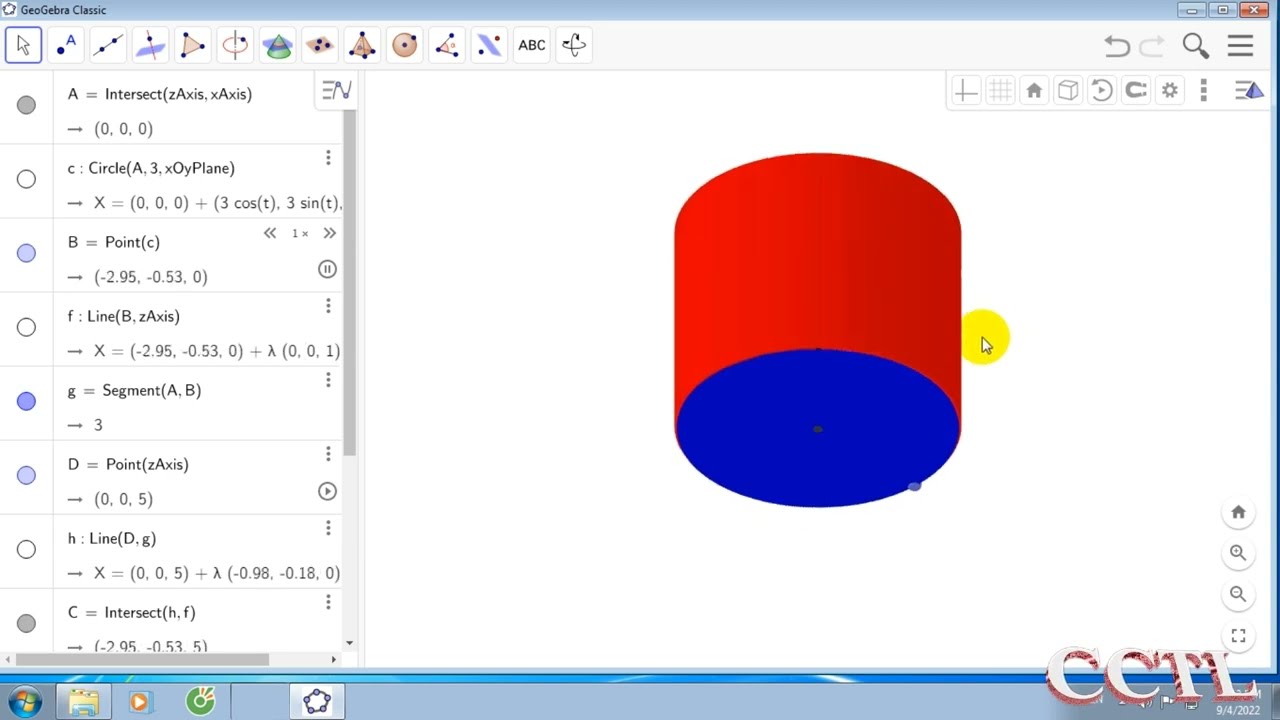This screenshot has height=720, width=1280.
Task: Select the Rotate 3D Graphics View tool
Action: pyautogui.click(x=574, y=45)
